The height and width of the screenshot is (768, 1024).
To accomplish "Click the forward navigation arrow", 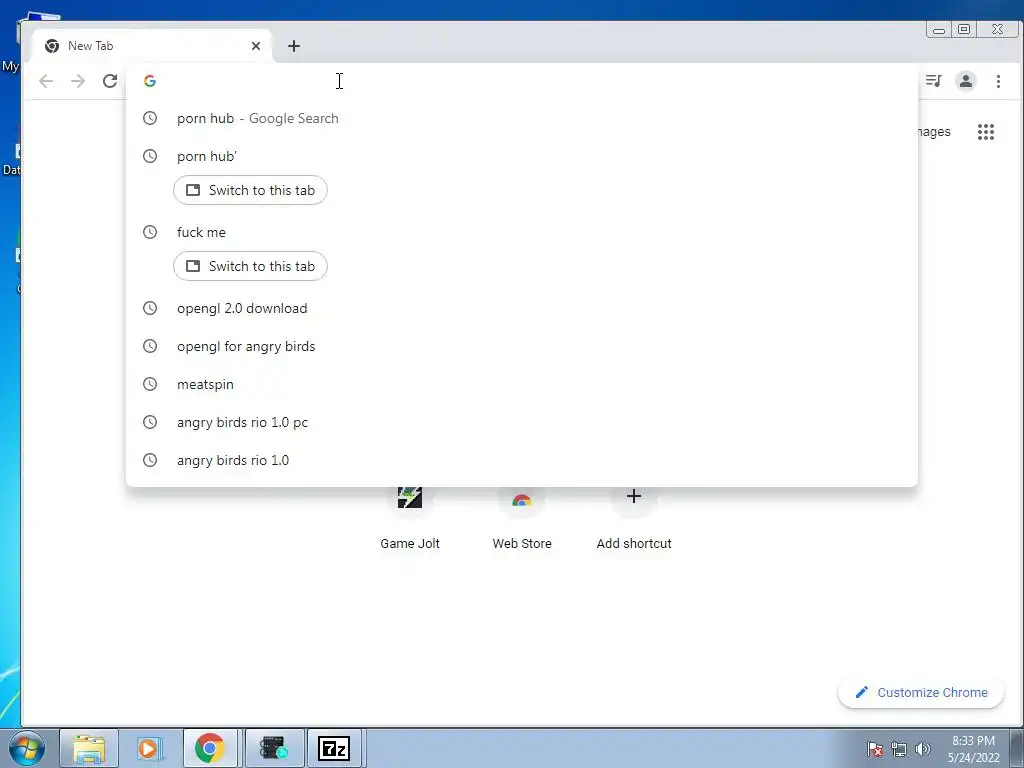I will [78, 81].
